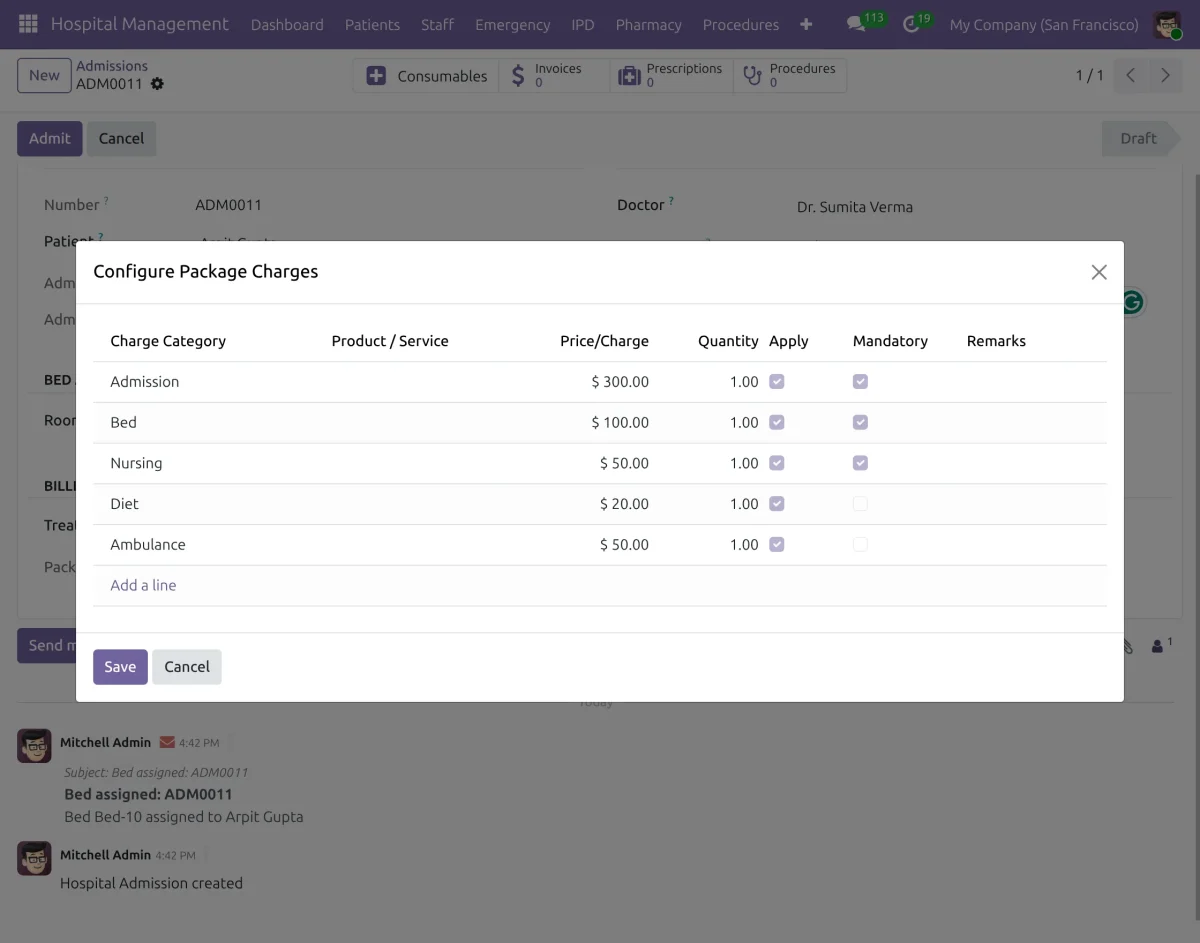Click the New record button
Viewport: 1200px width, 943px height.
pos(44,75)
